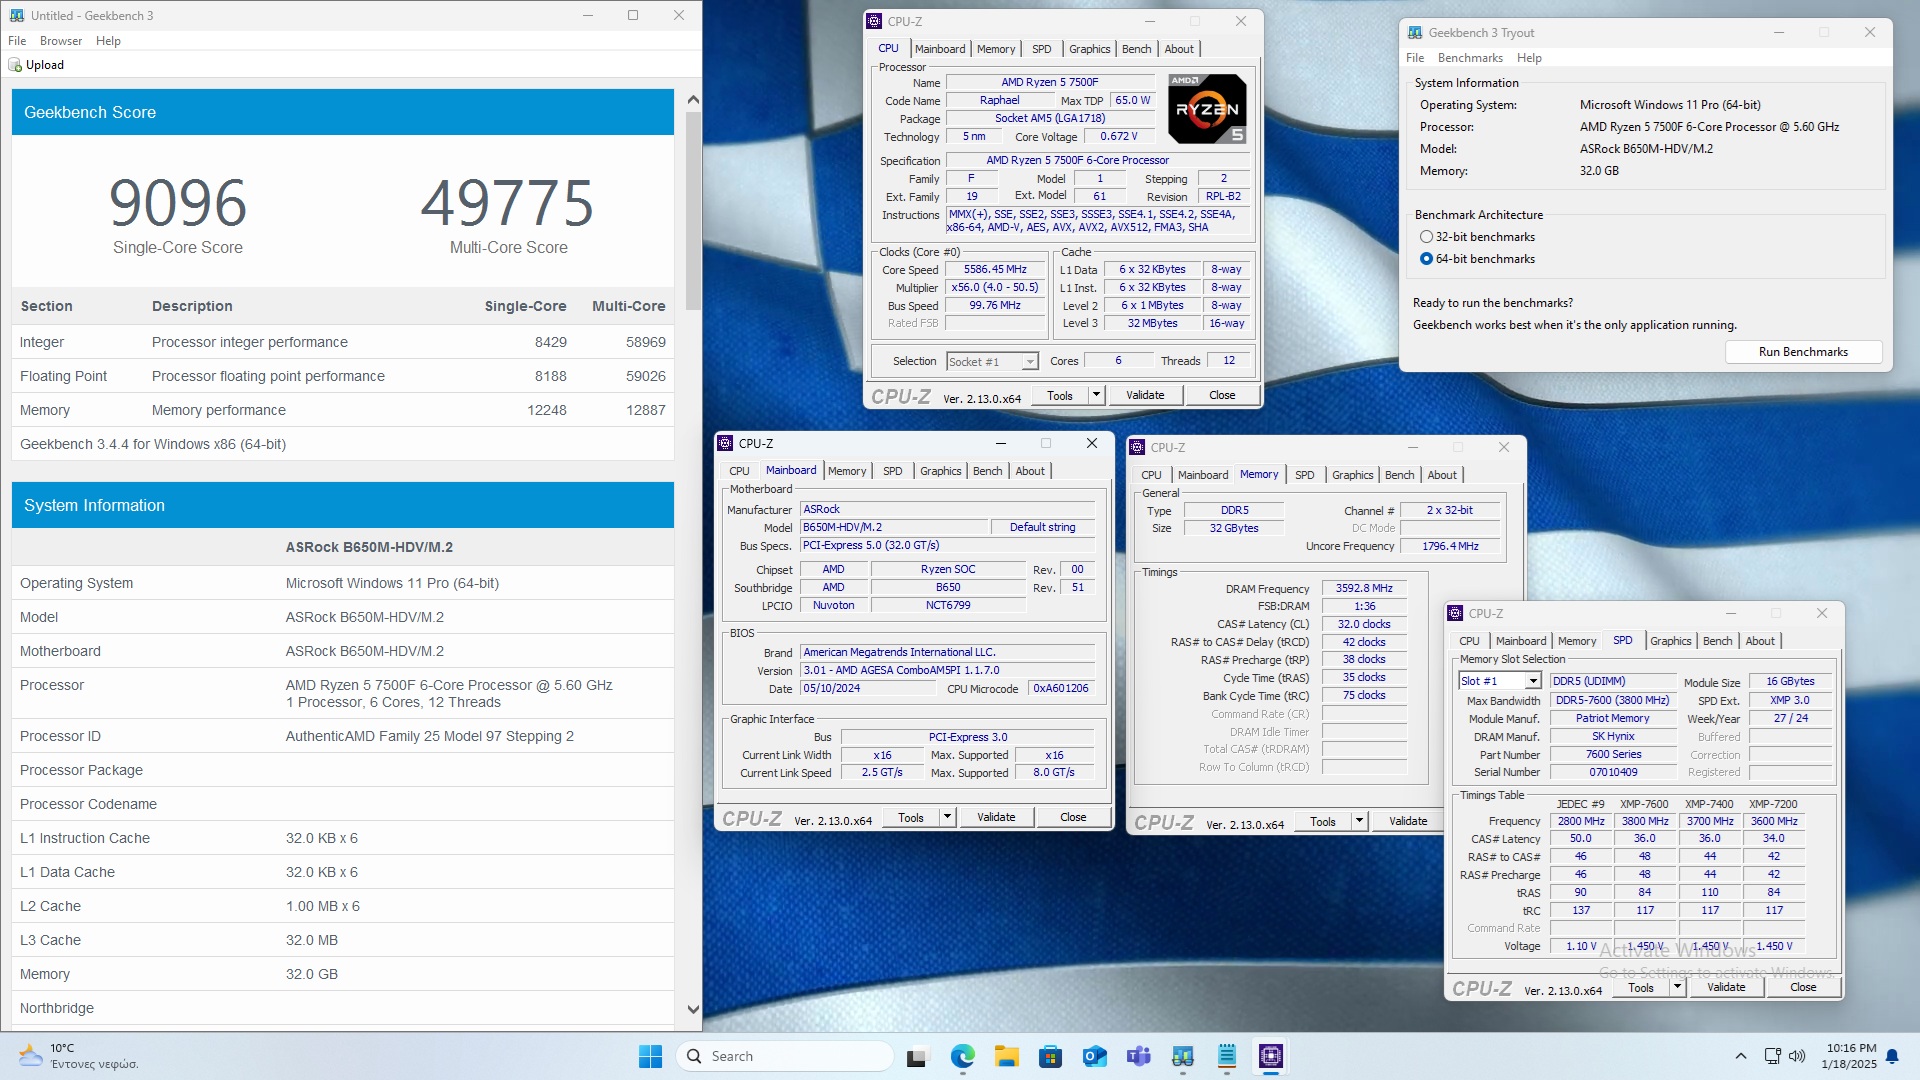This screenshot has height=1080, width=1920.
Task: Open the Browser menu in Geekbench 3
Action: click(x=61, y=41)
